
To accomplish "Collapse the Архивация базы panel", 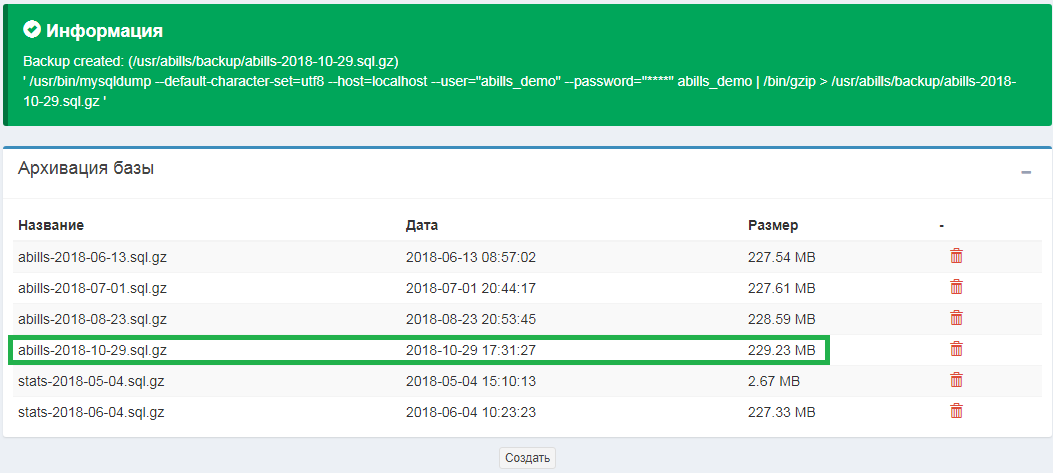I will (1026, 172).
